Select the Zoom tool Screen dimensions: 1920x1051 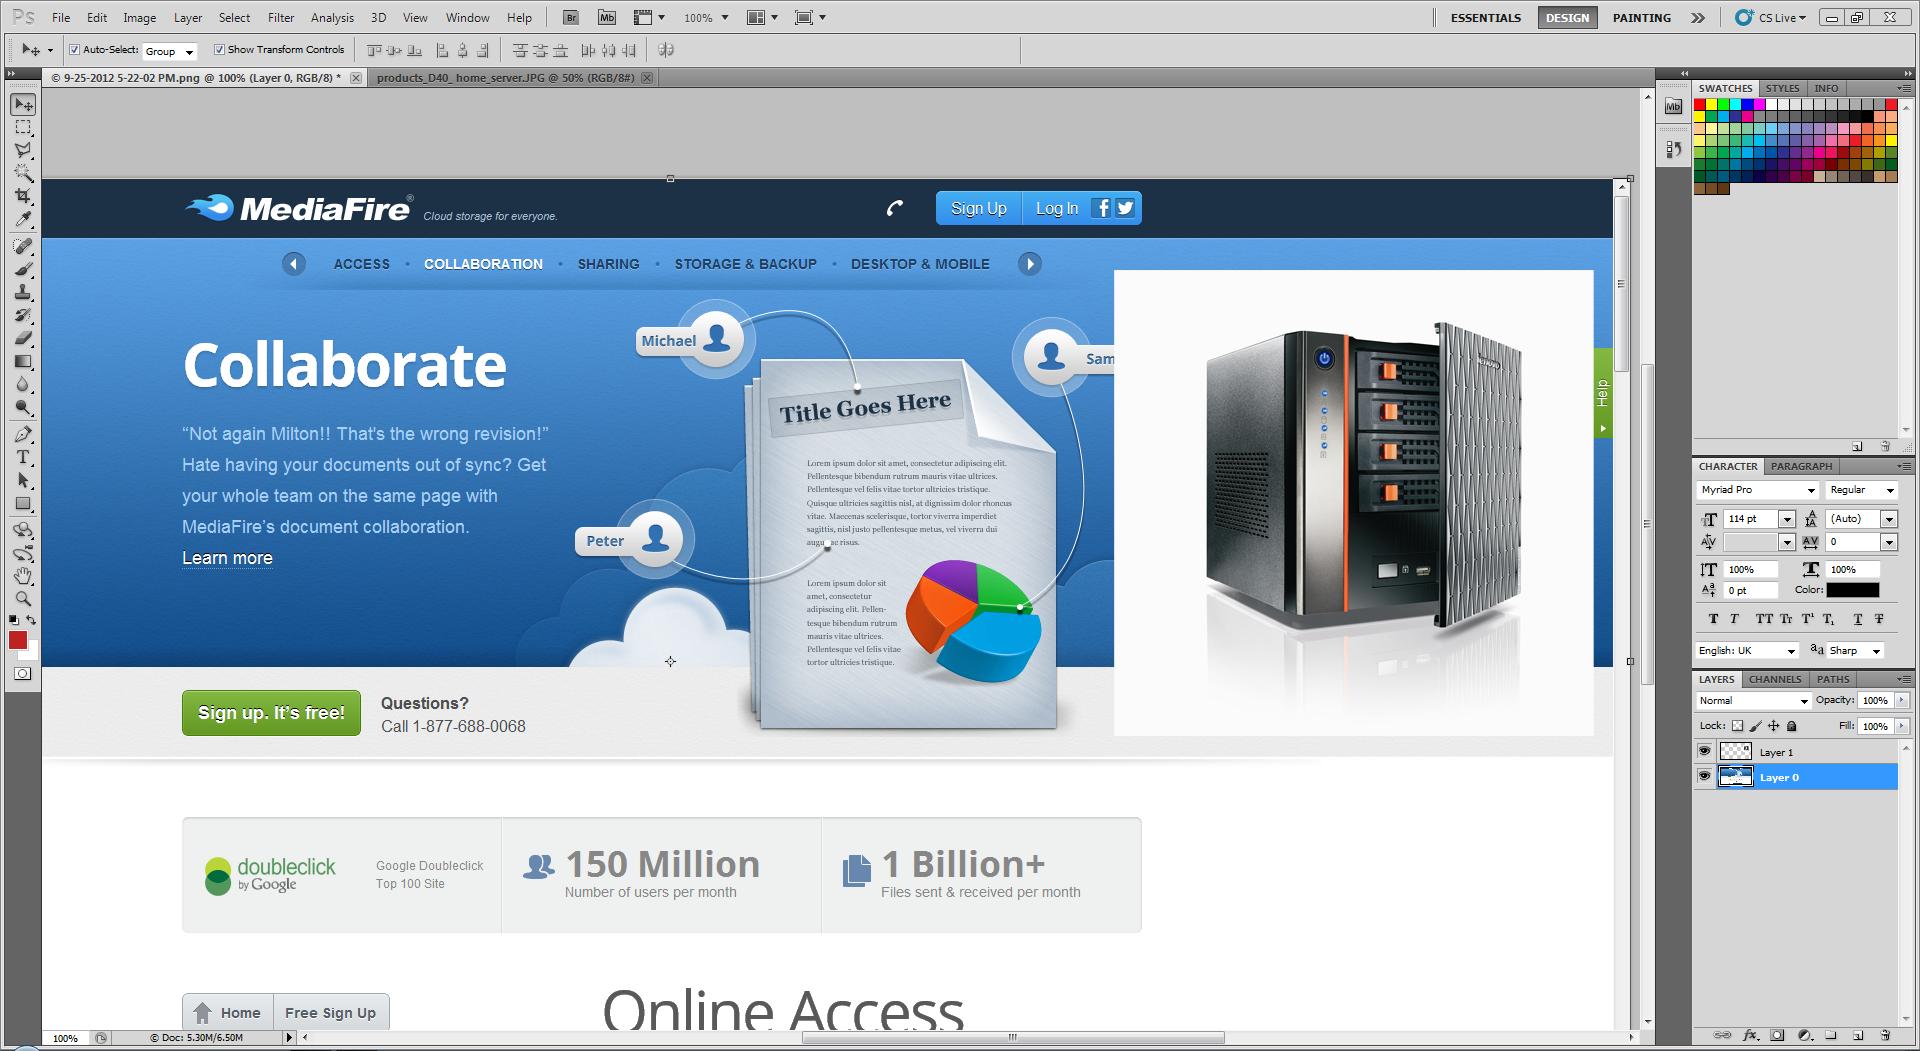tap(23, 599)
